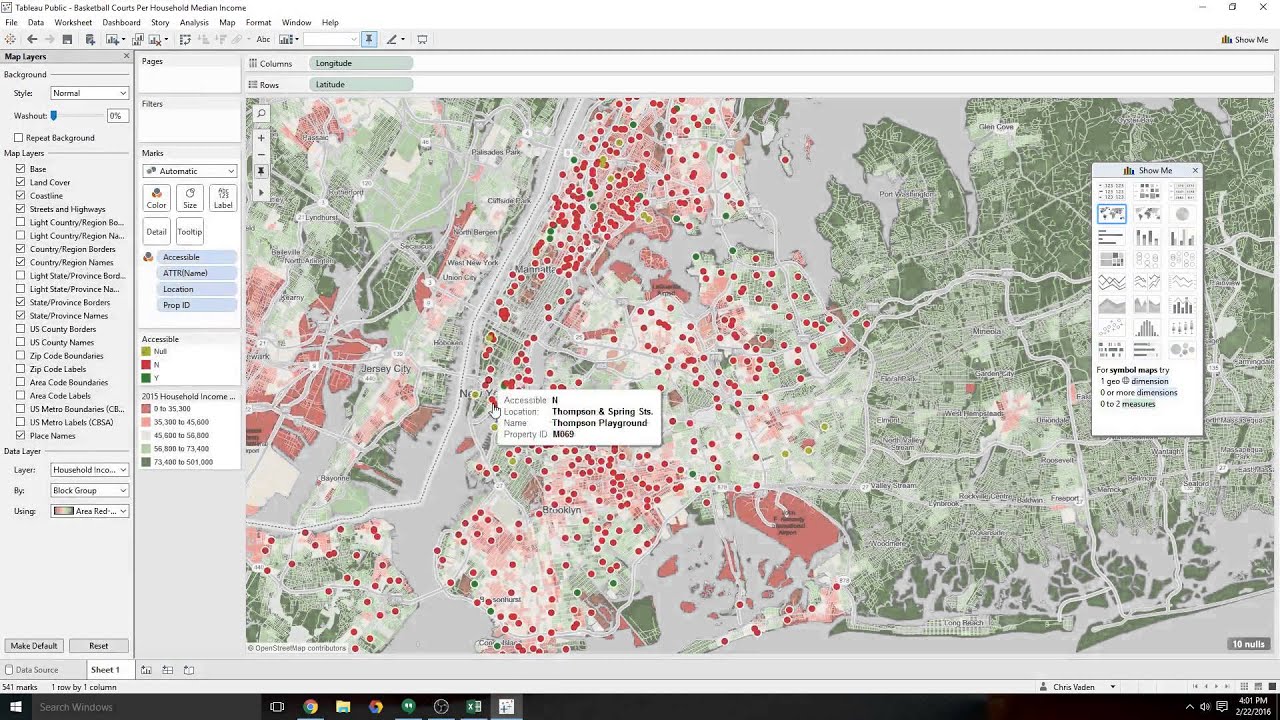Uncheck Streets and Highways layer

point(21,209)
